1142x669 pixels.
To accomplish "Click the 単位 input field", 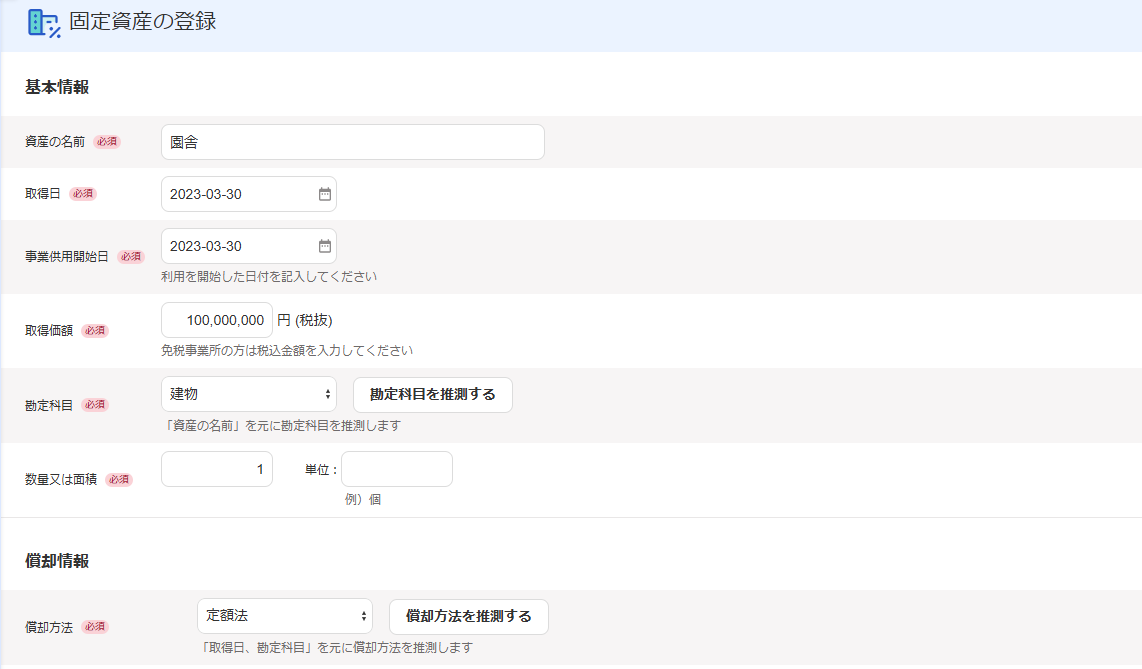I will point(397,469).
